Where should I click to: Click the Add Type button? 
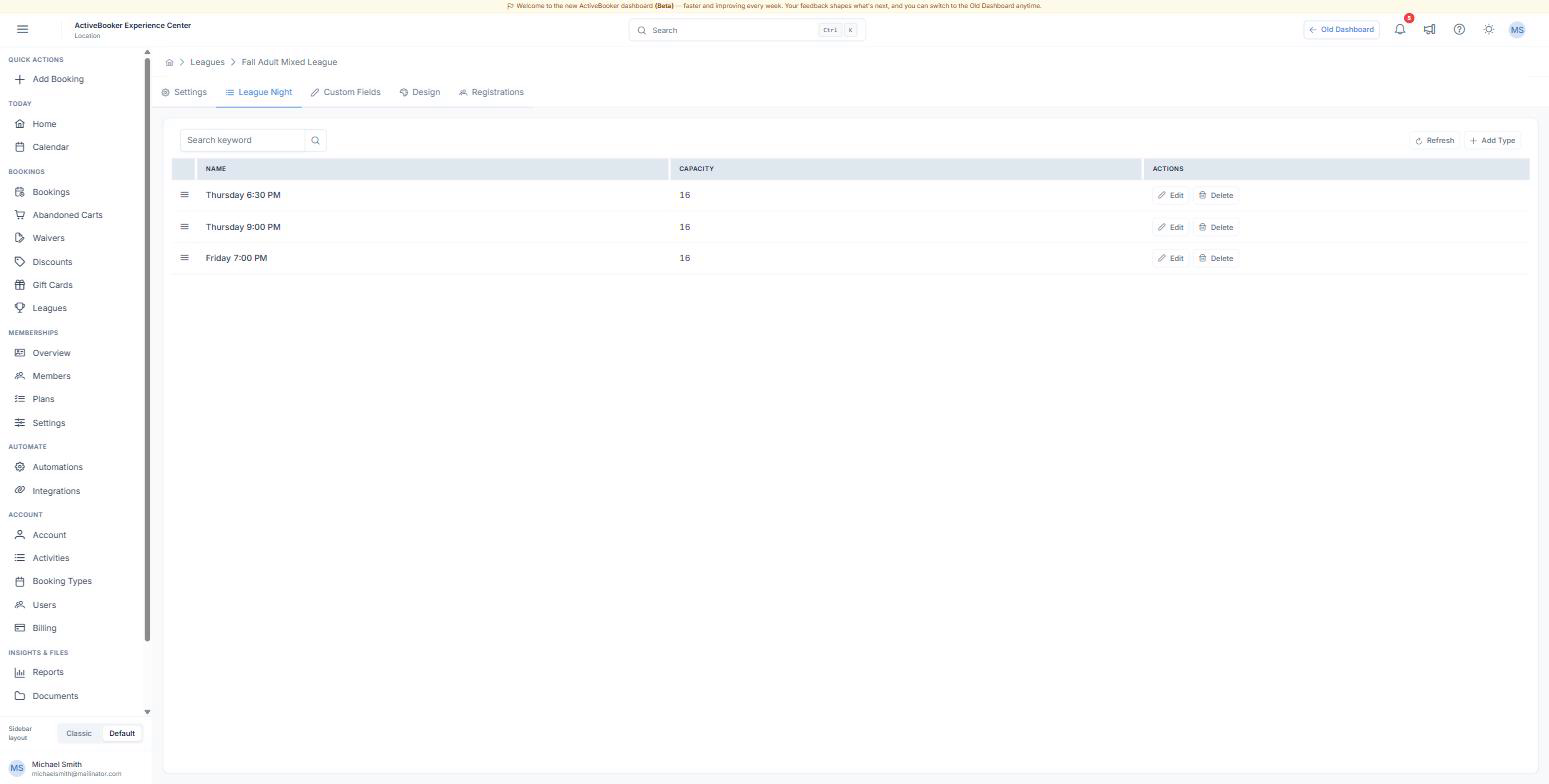pyautogui.click(x=1493, y=141)
